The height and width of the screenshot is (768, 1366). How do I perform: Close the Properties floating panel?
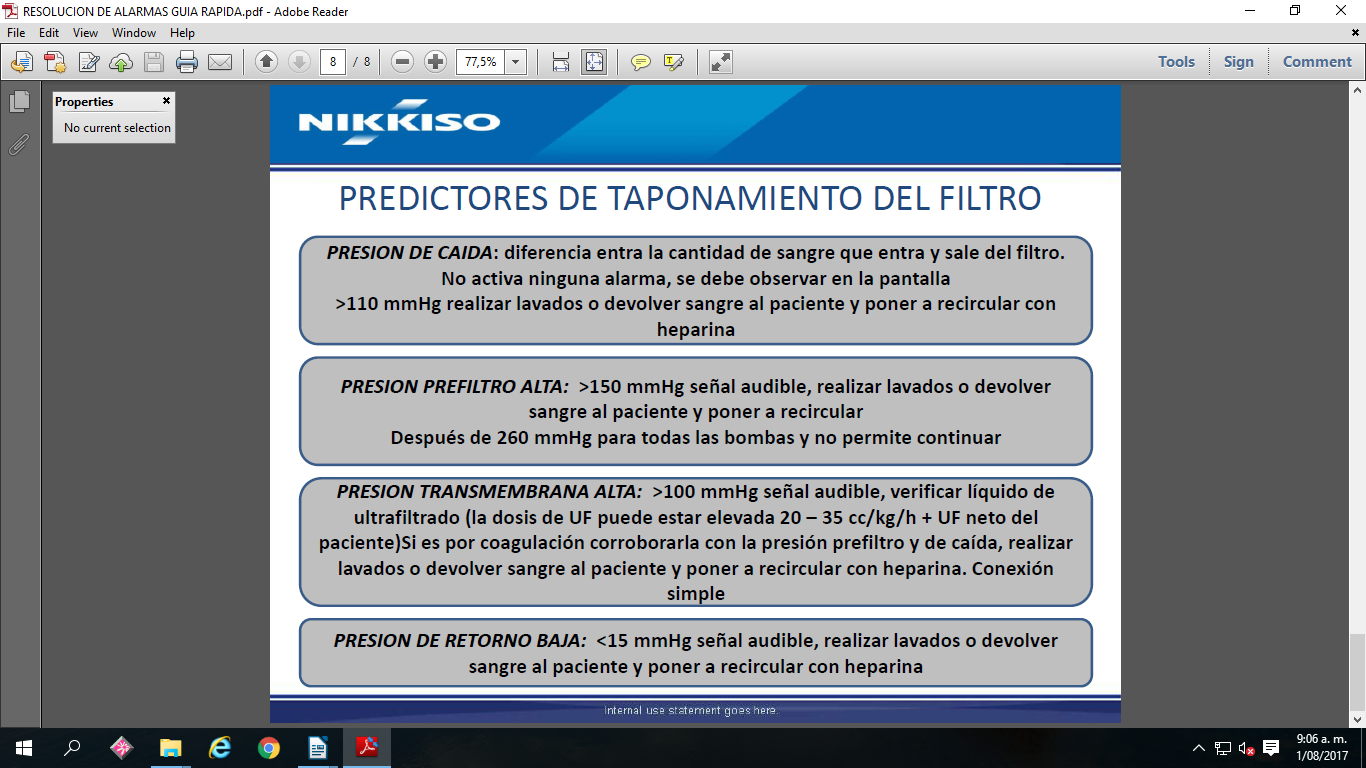(x=166, y=101)
